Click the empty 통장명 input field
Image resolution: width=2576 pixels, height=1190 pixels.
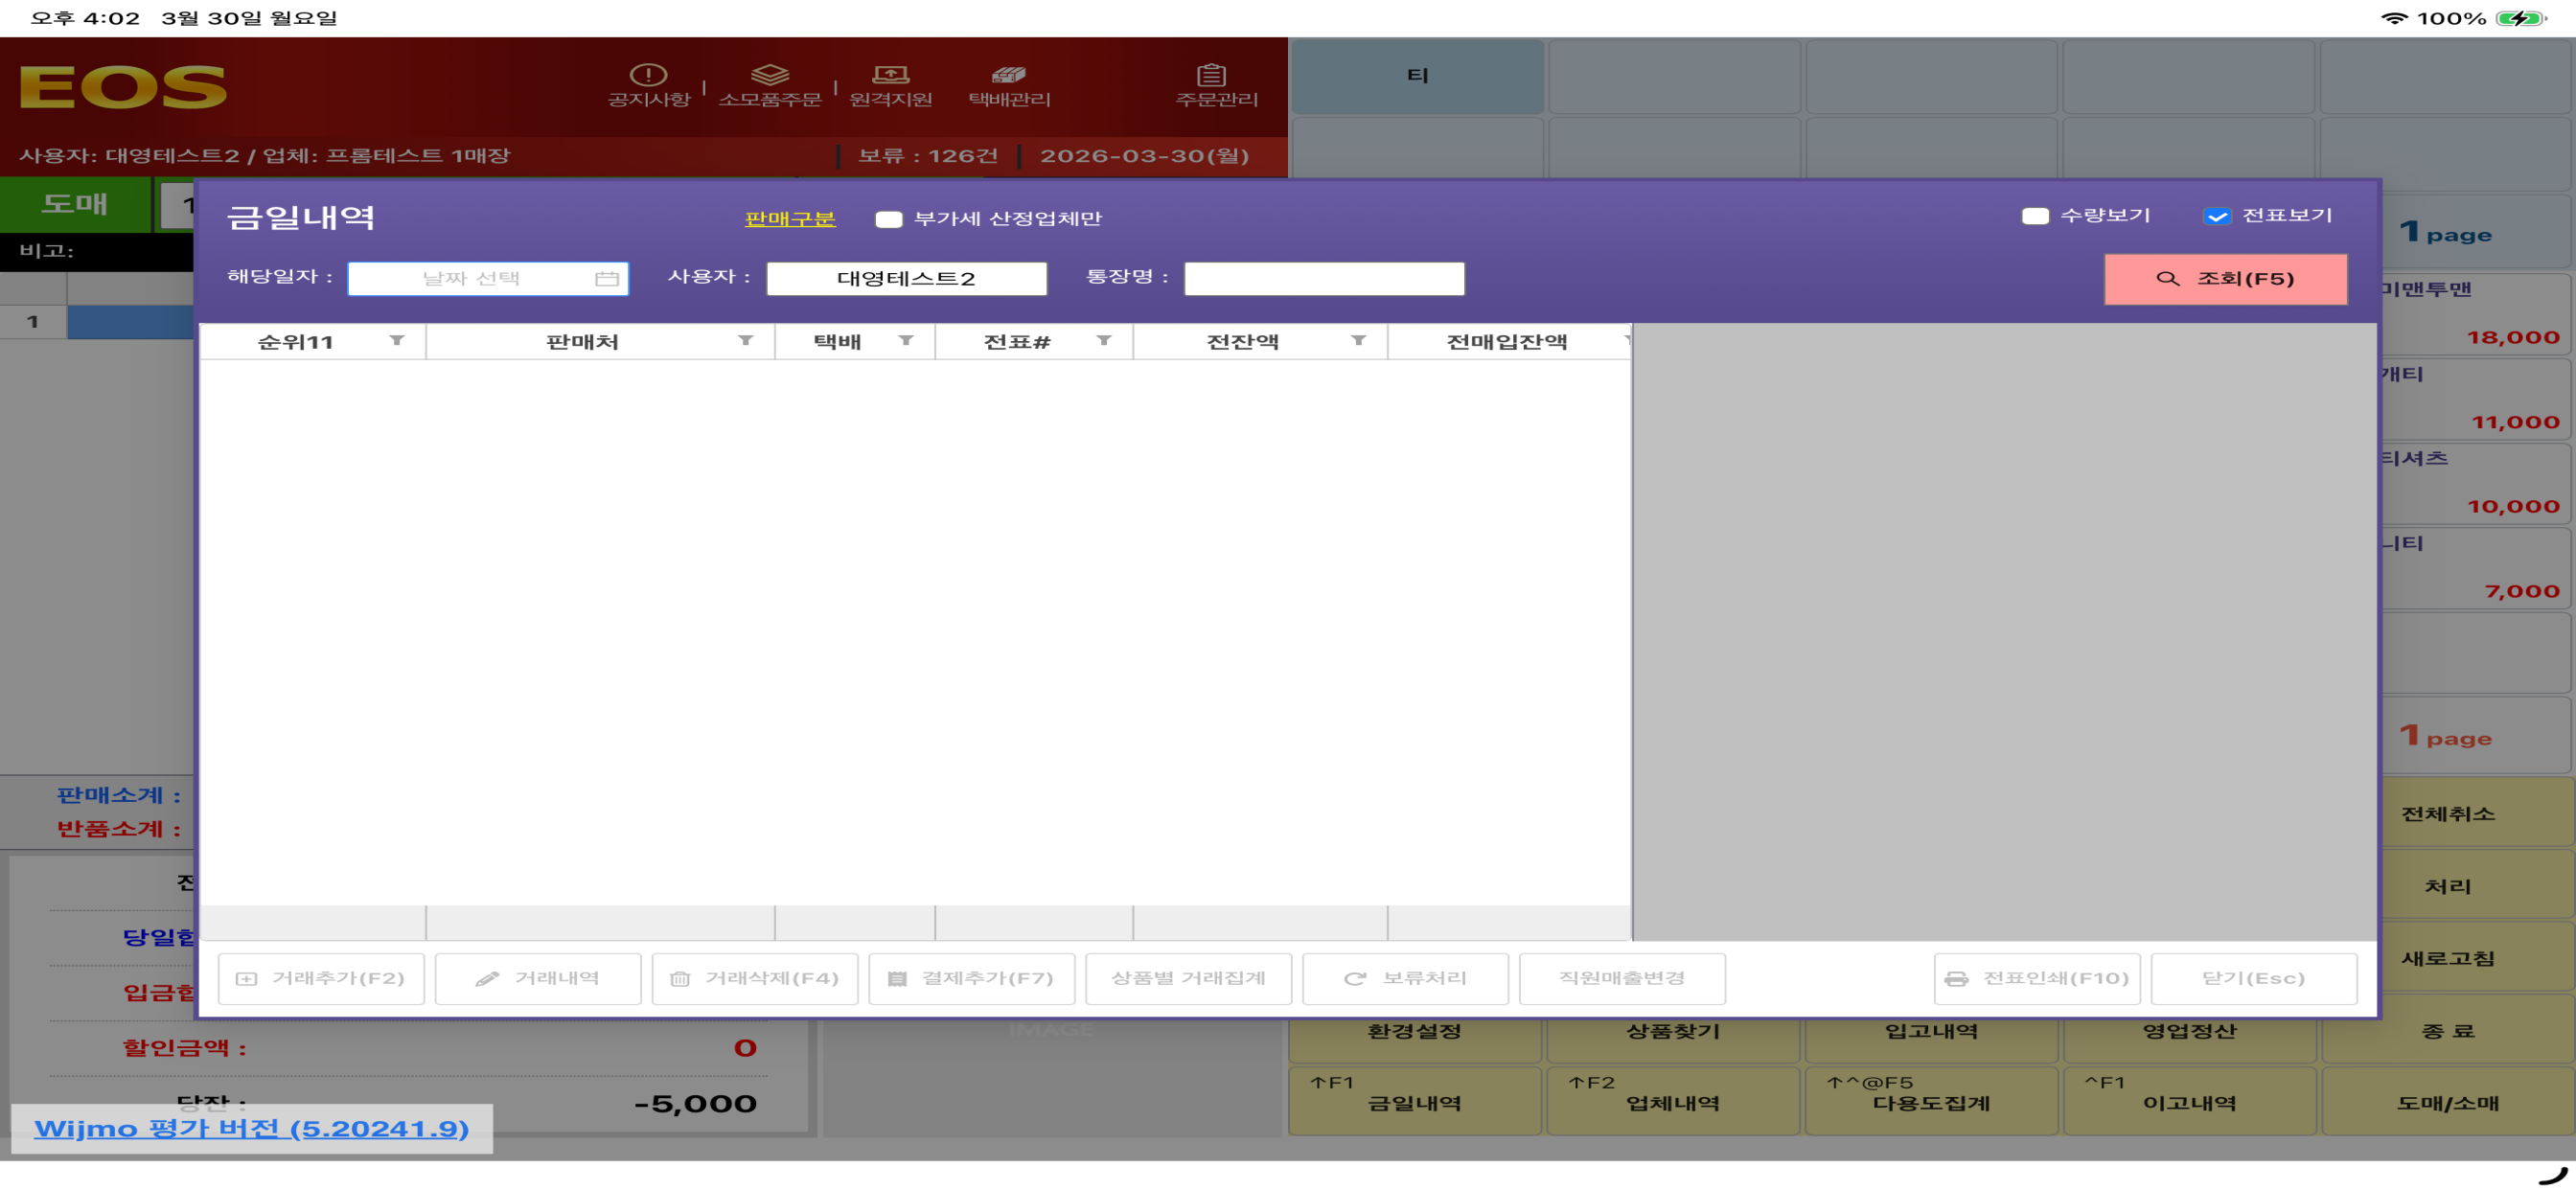tap(1324, 279)
